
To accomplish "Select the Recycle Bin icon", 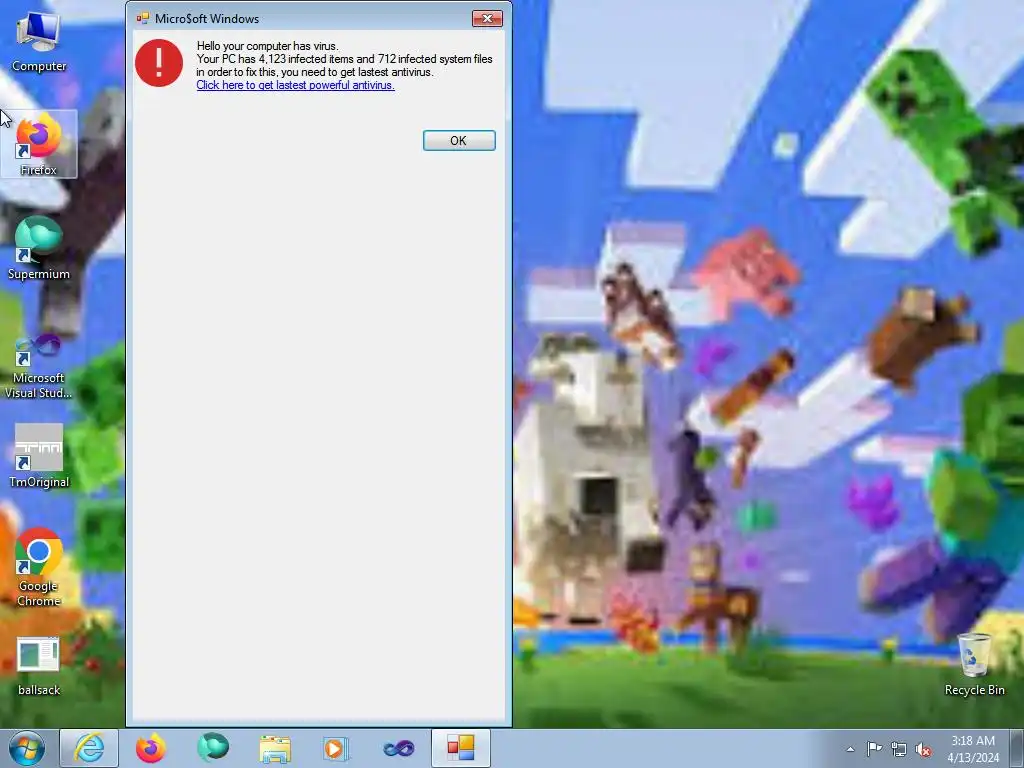I will point(974,664).
